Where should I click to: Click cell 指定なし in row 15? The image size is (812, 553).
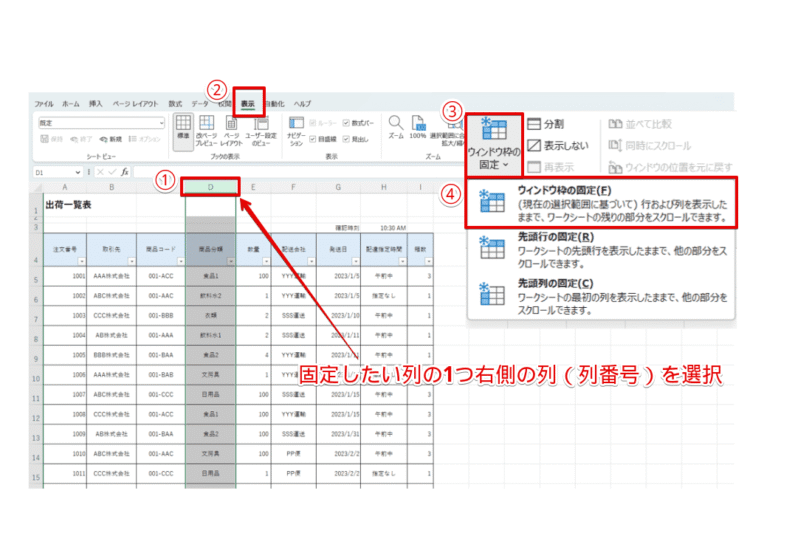(384, 473)
